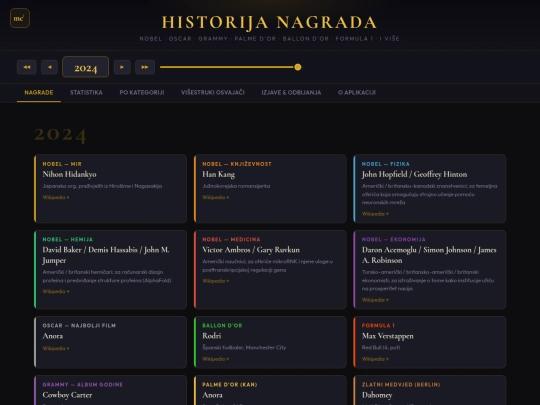This screenshot has height=405, width=540.
Task: Open the Po kategoriji tab
Action: [x=142, y=93]
